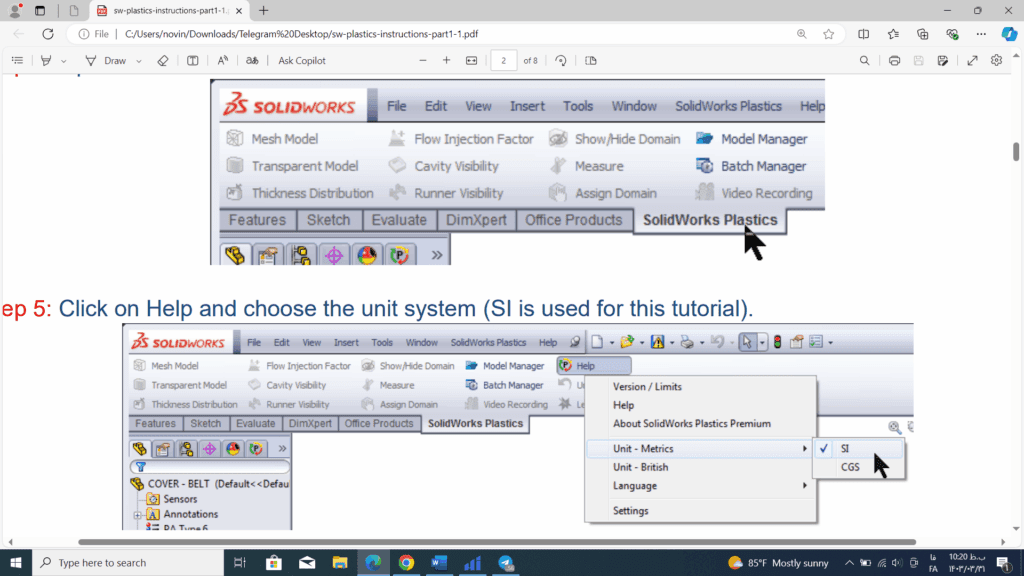Click the Ask Copilot button
Image resolution: width=1024 pixels, height=576 pixels.
point(302,61)
